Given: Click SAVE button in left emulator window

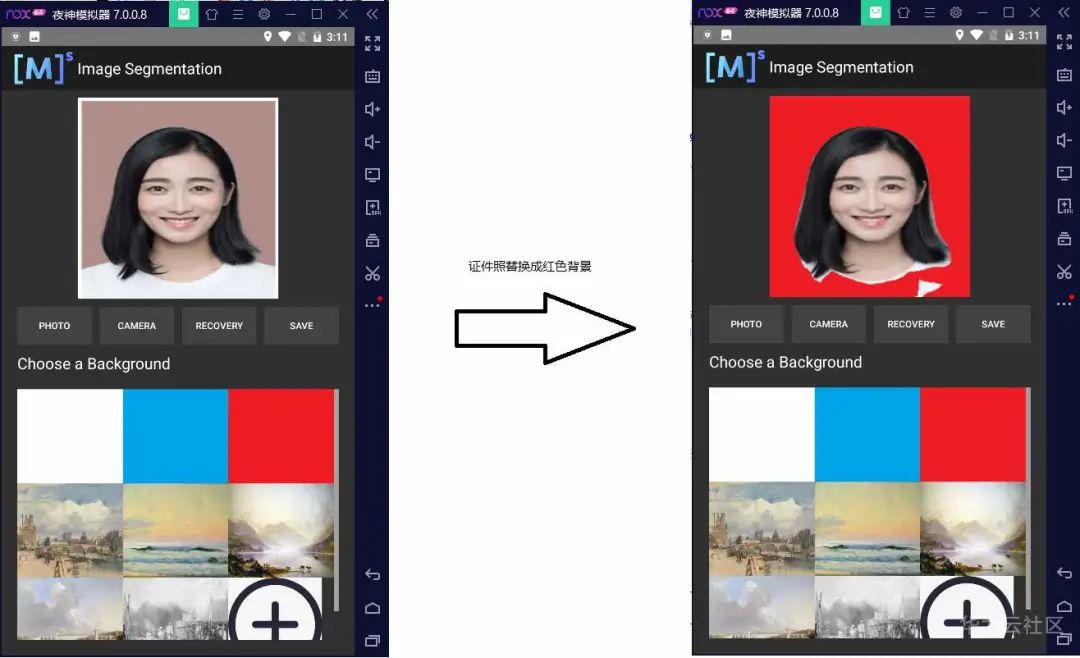Looking at the screenshot, I should [302, 325].
